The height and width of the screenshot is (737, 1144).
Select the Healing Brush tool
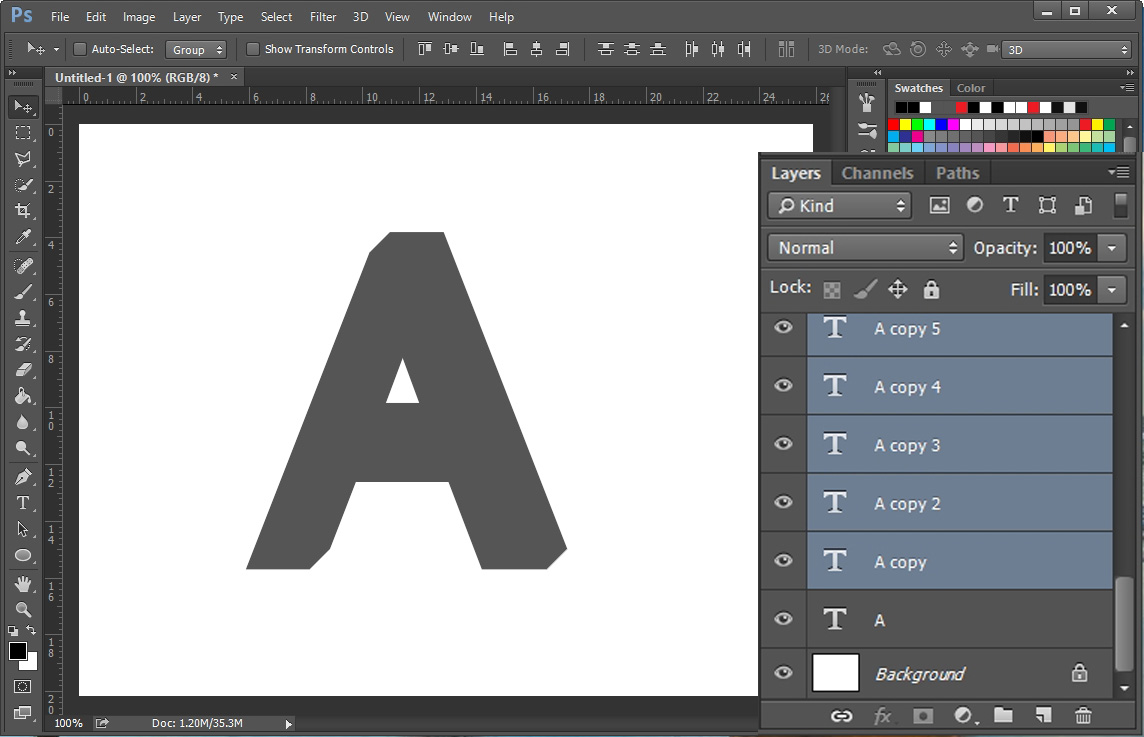click(x=23, y=266)
